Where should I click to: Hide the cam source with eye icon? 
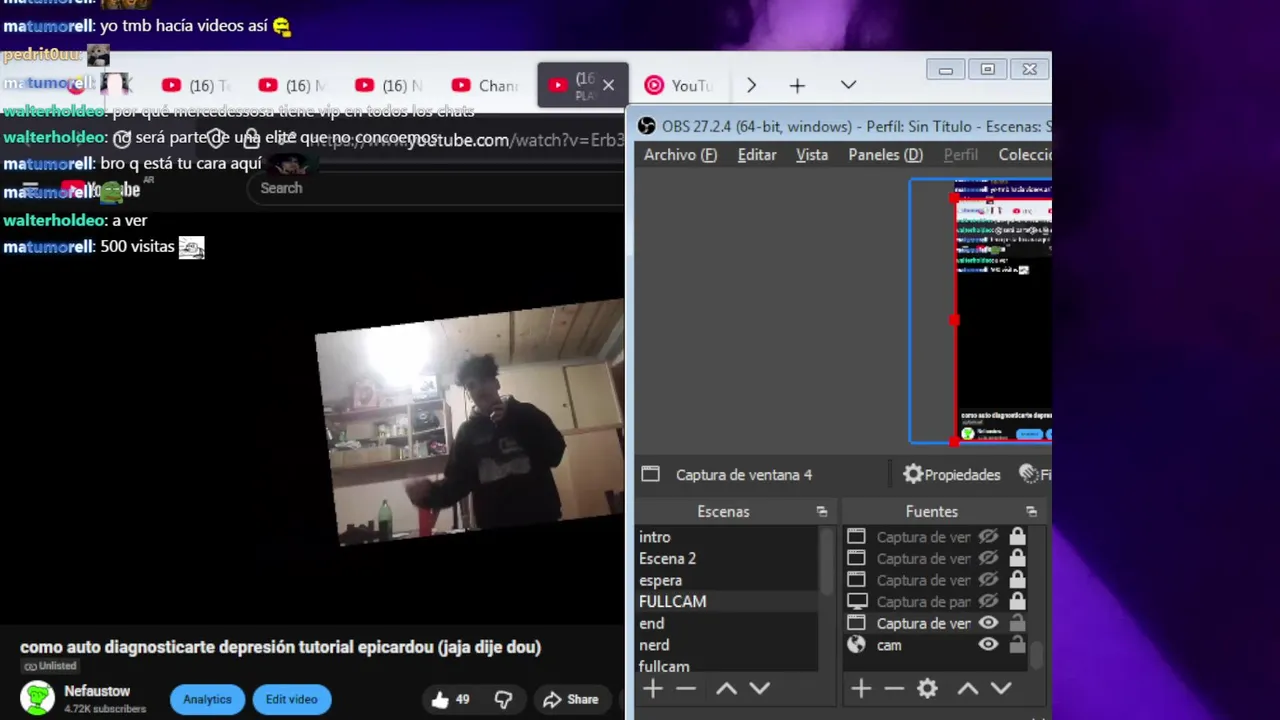point(988,645)
